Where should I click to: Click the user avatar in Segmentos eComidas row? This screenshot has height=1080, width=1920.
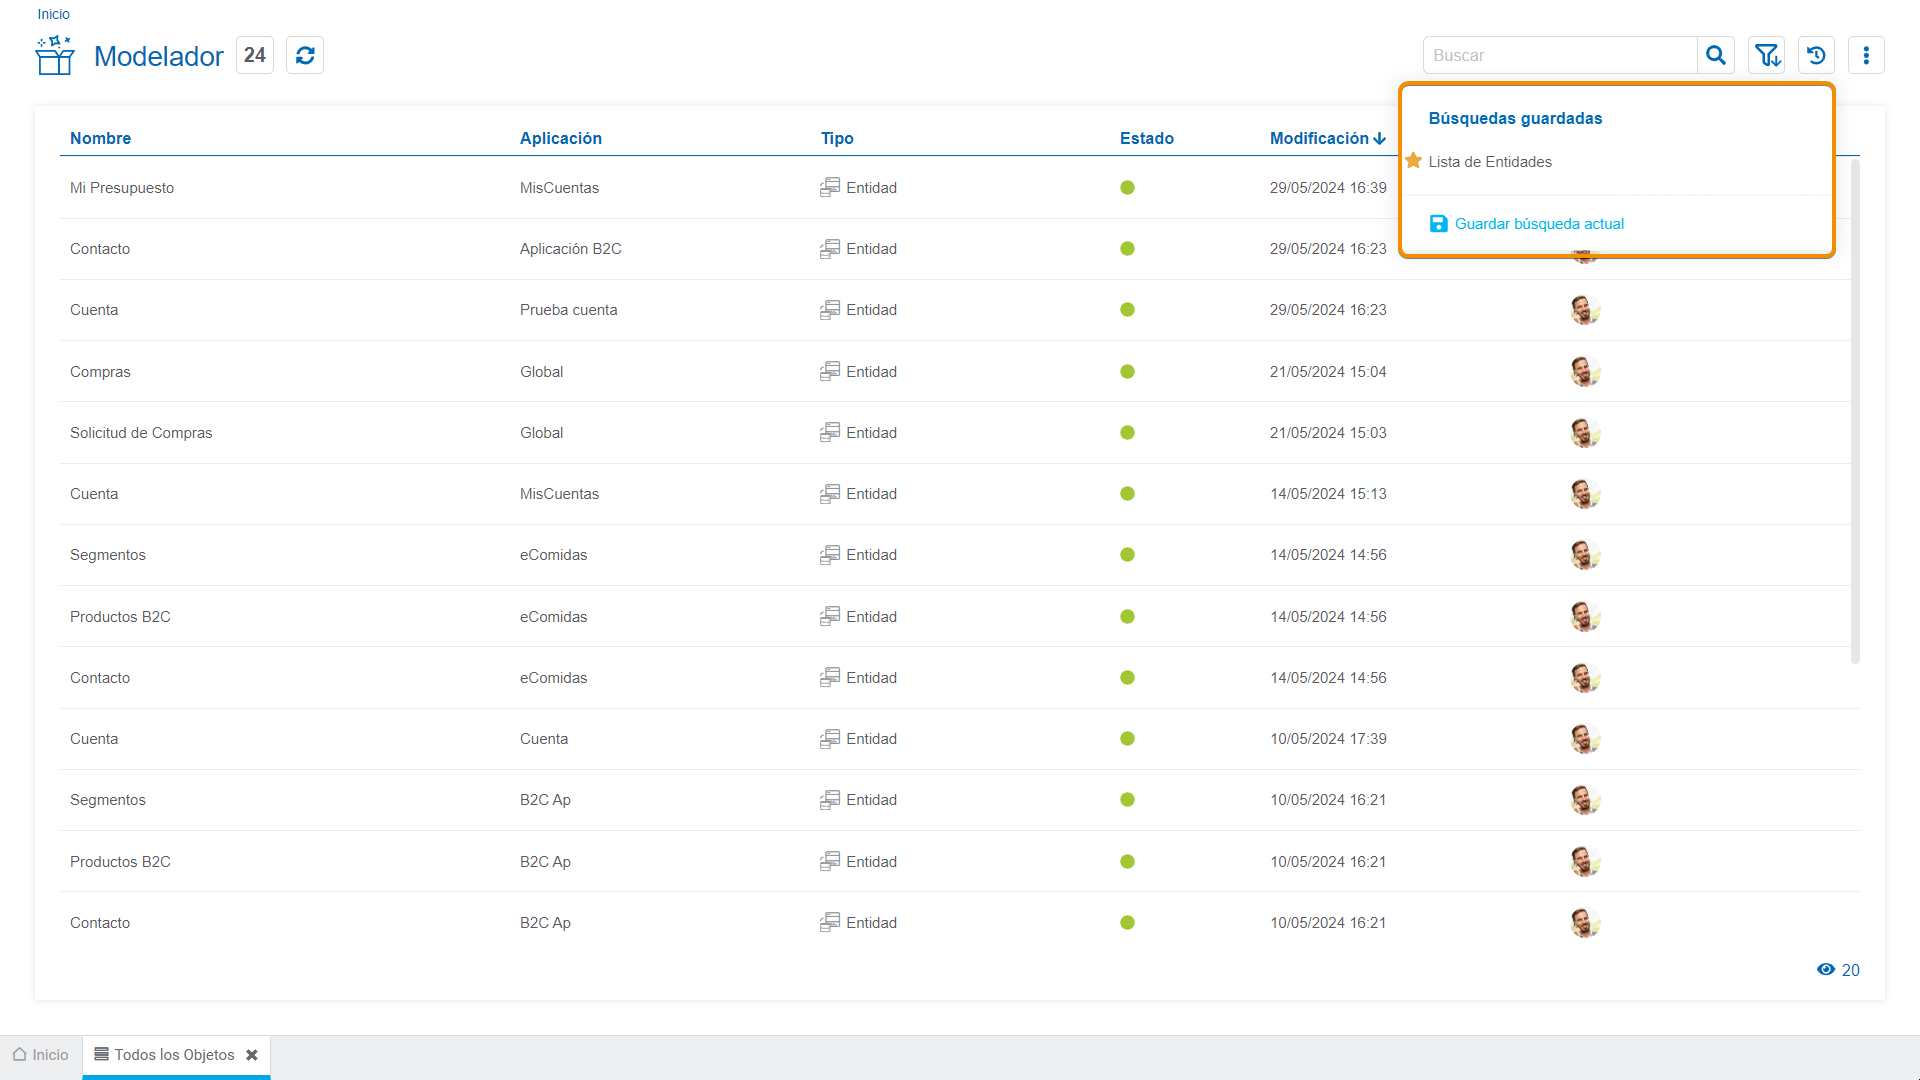coord(1584,554)
